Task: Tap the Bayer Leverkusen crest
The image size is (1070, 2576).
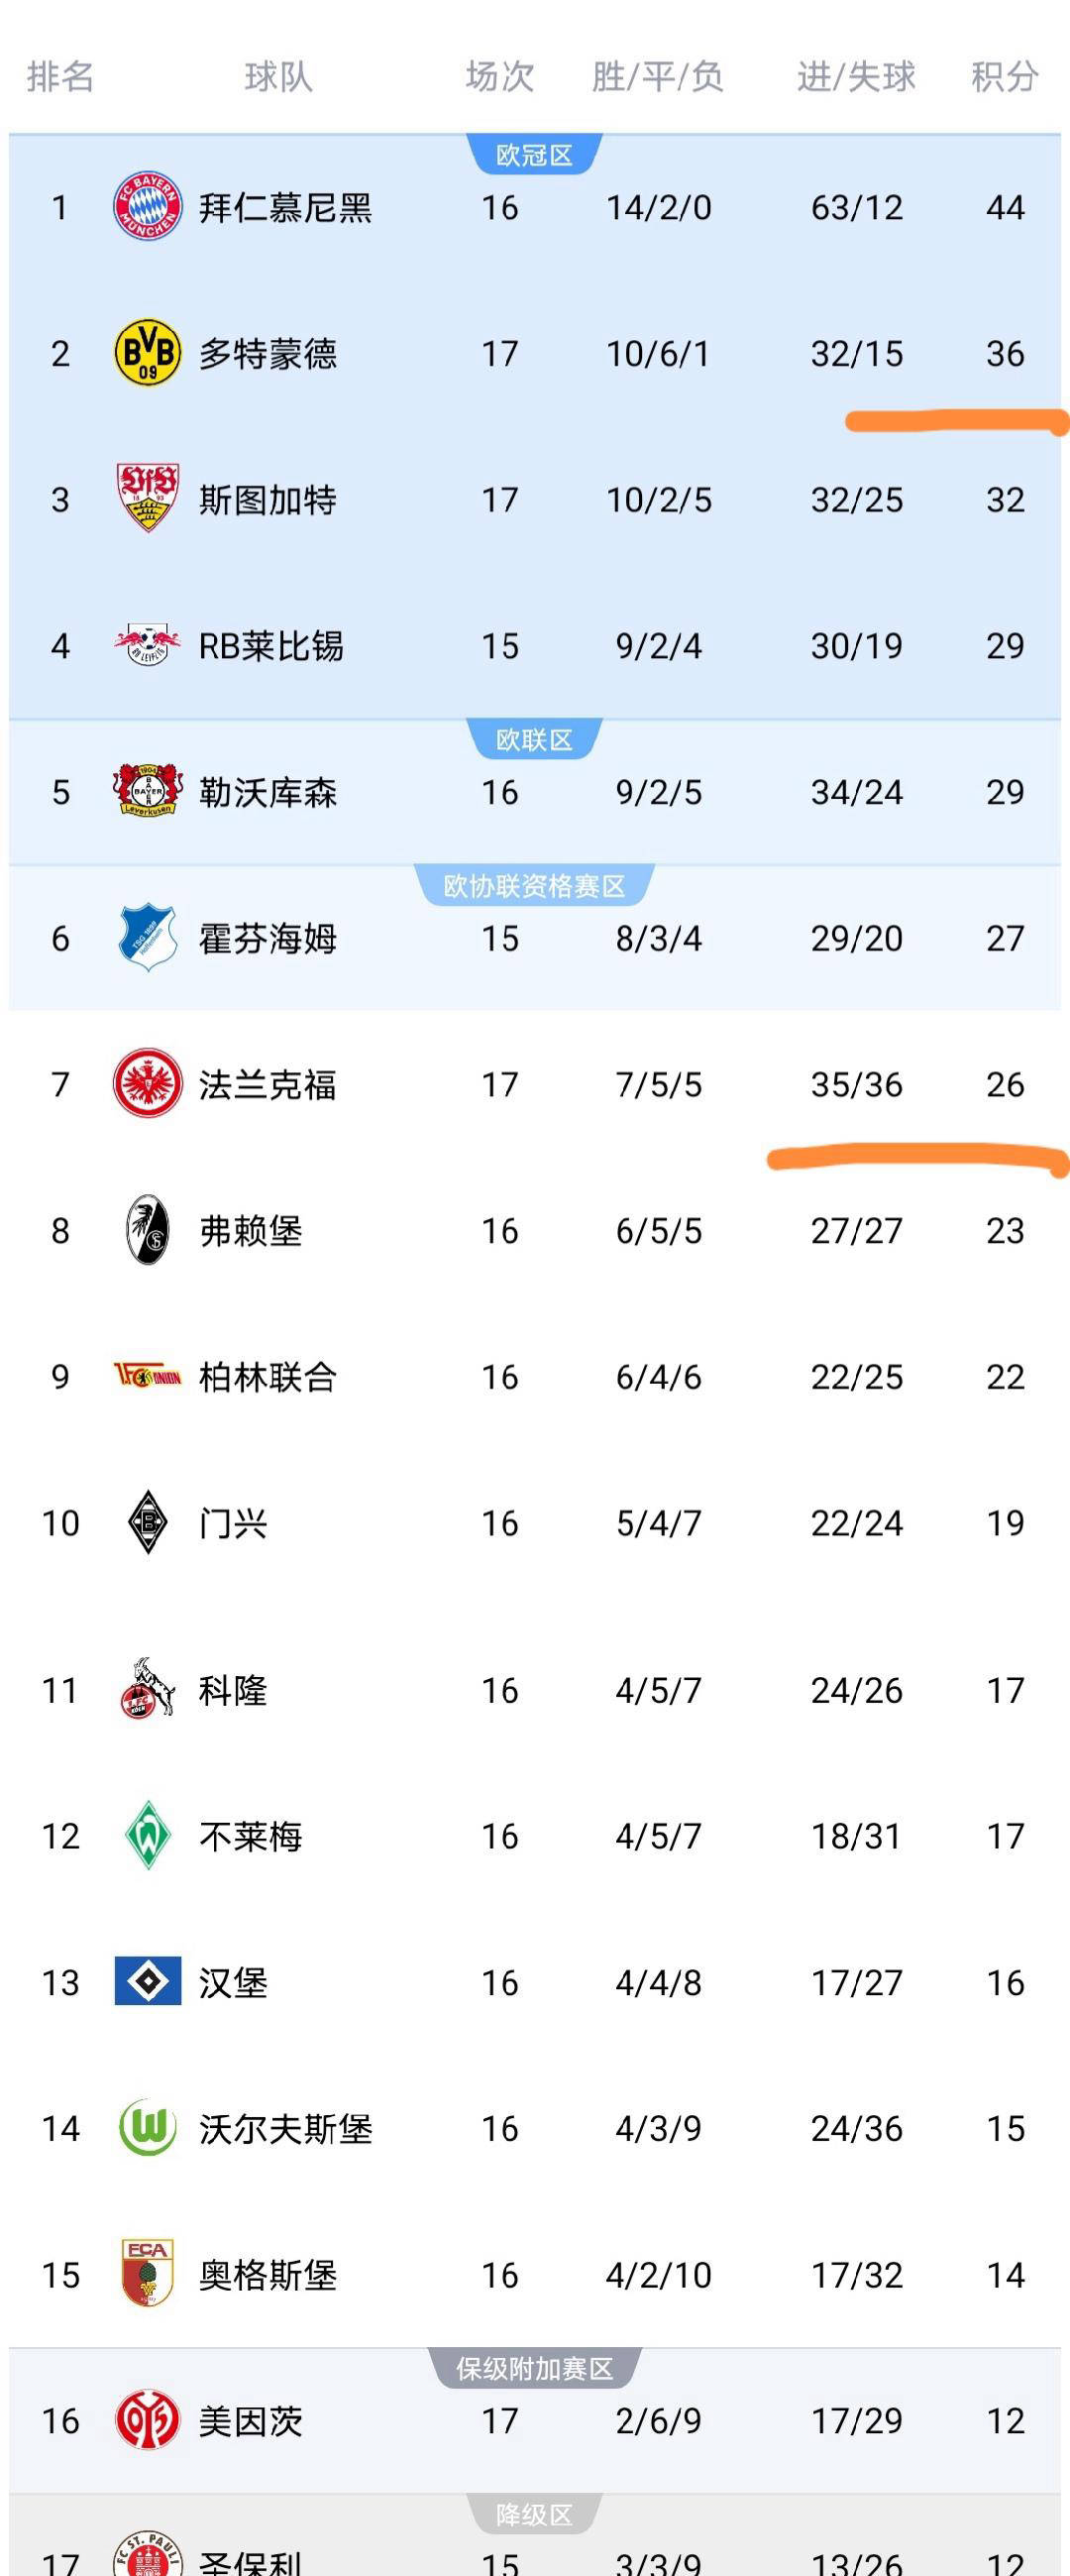Action: click(x=147, y=791)
